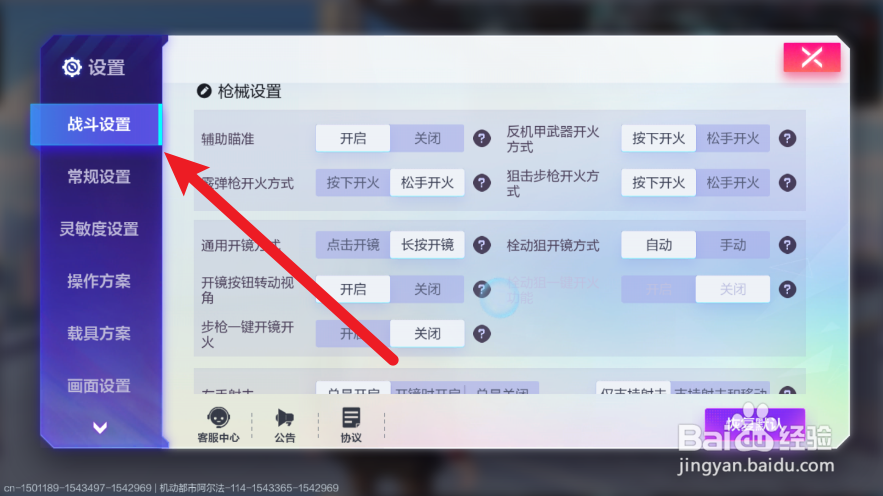This screenshot has height=496, width=883.
Task: Show help for 反机甲武器开火方式
Action: pyautogui.click(x=787, y=138)
